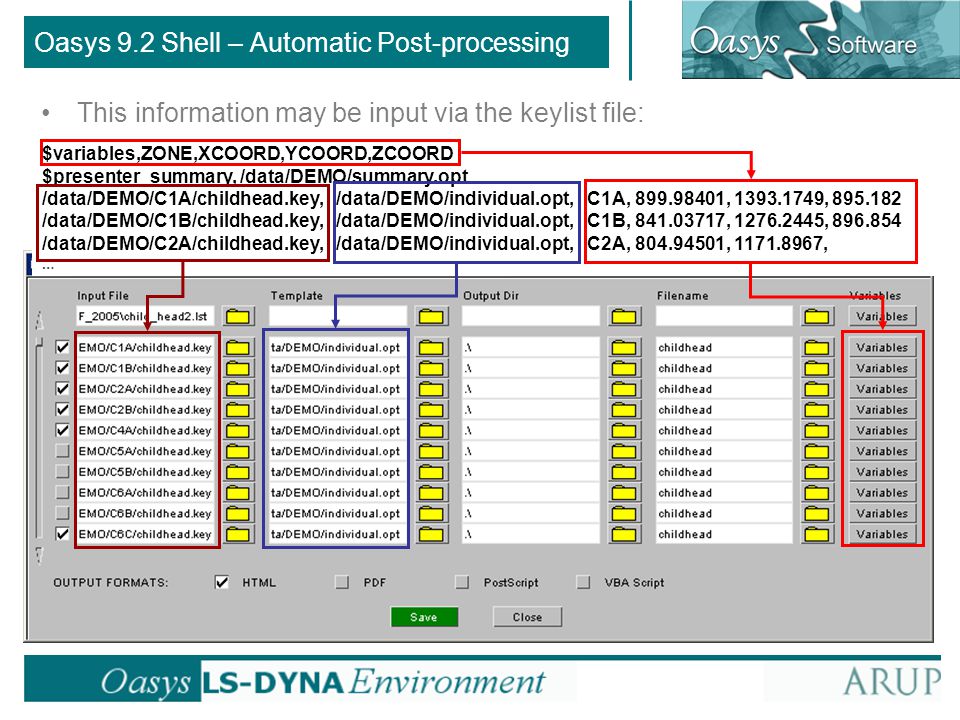960x720 pixels.
Task: Enable VBA Script output format
Action: click(583, 583)
